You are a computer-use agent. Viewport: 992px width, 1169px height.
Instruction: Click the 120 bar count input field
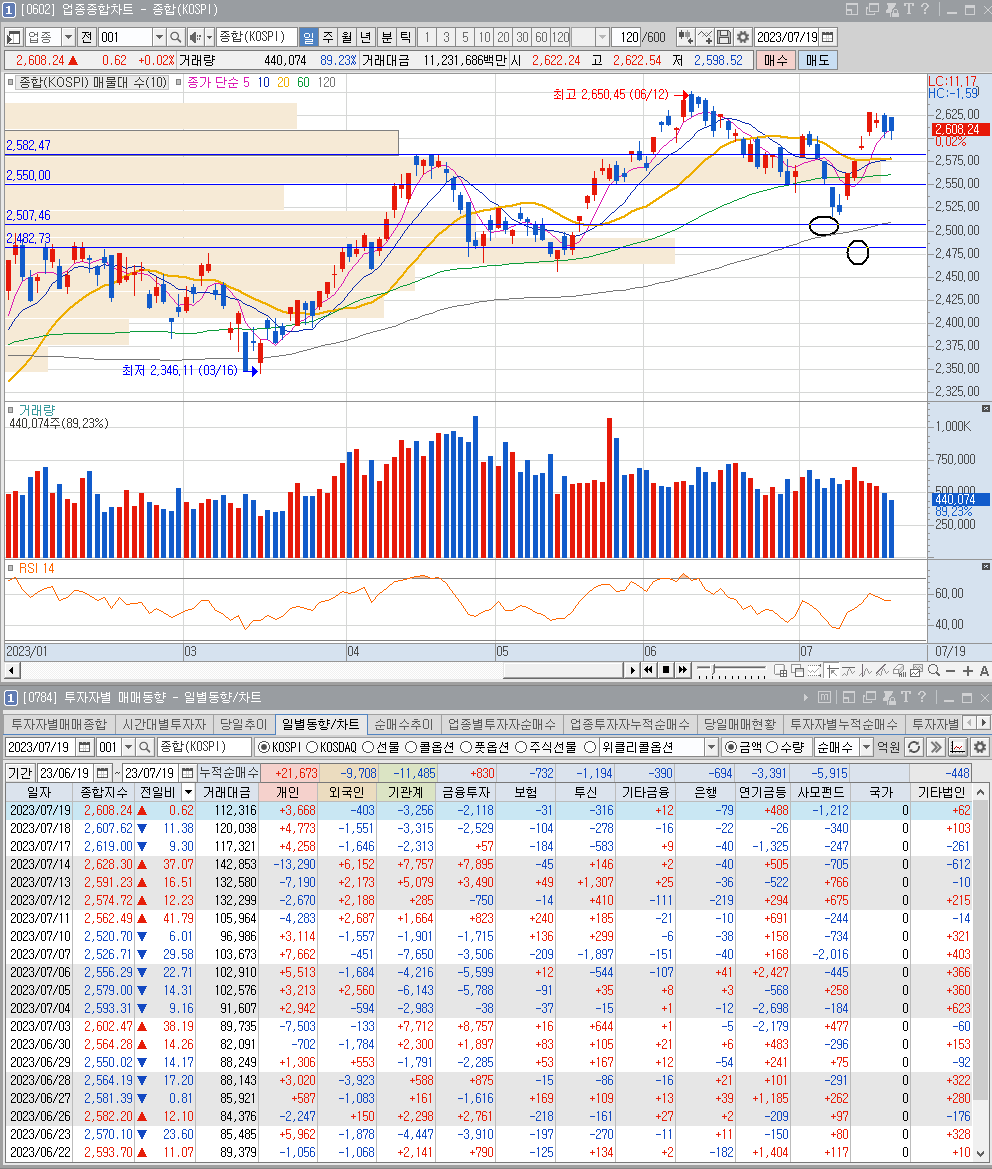coord(628,37)
